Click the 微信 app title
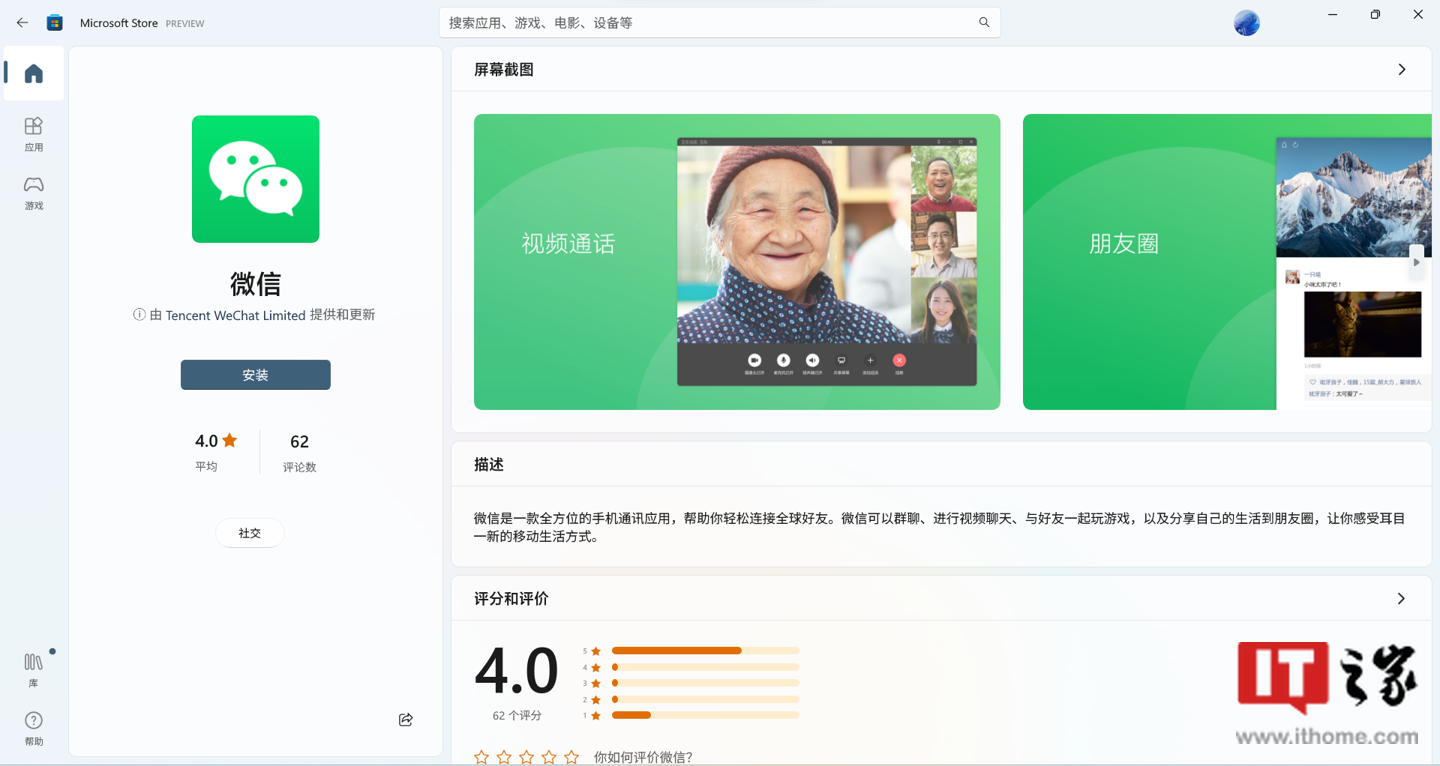This screenshot has height=766, width=1440. (256, 283)
